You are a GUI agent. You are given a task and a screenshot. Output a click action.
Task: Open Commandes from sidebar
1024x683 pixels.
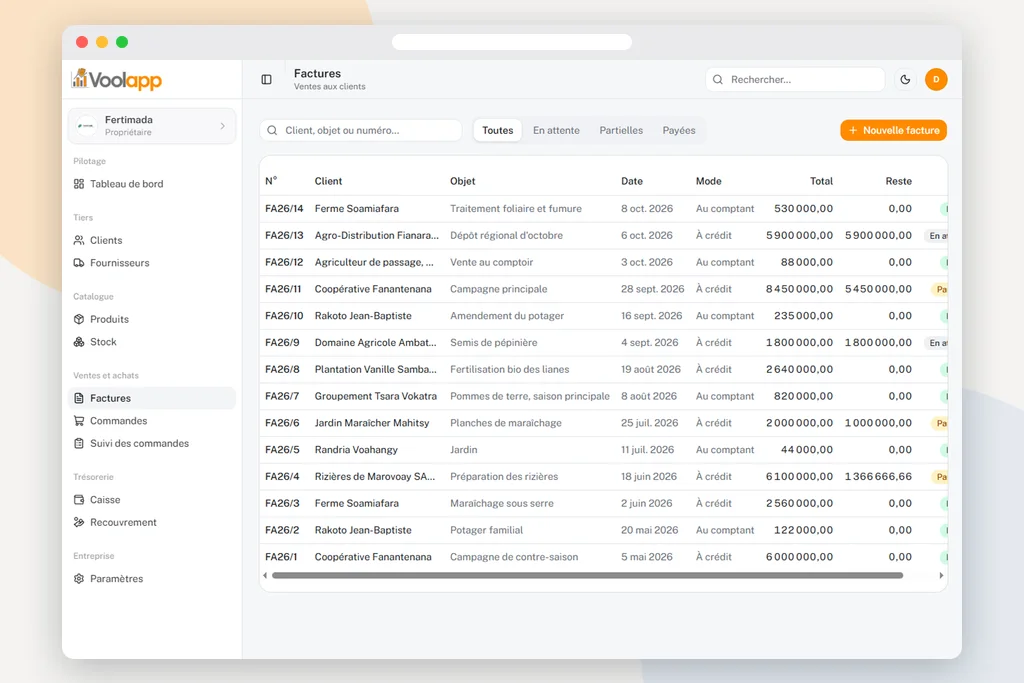[x=152, y=421]
